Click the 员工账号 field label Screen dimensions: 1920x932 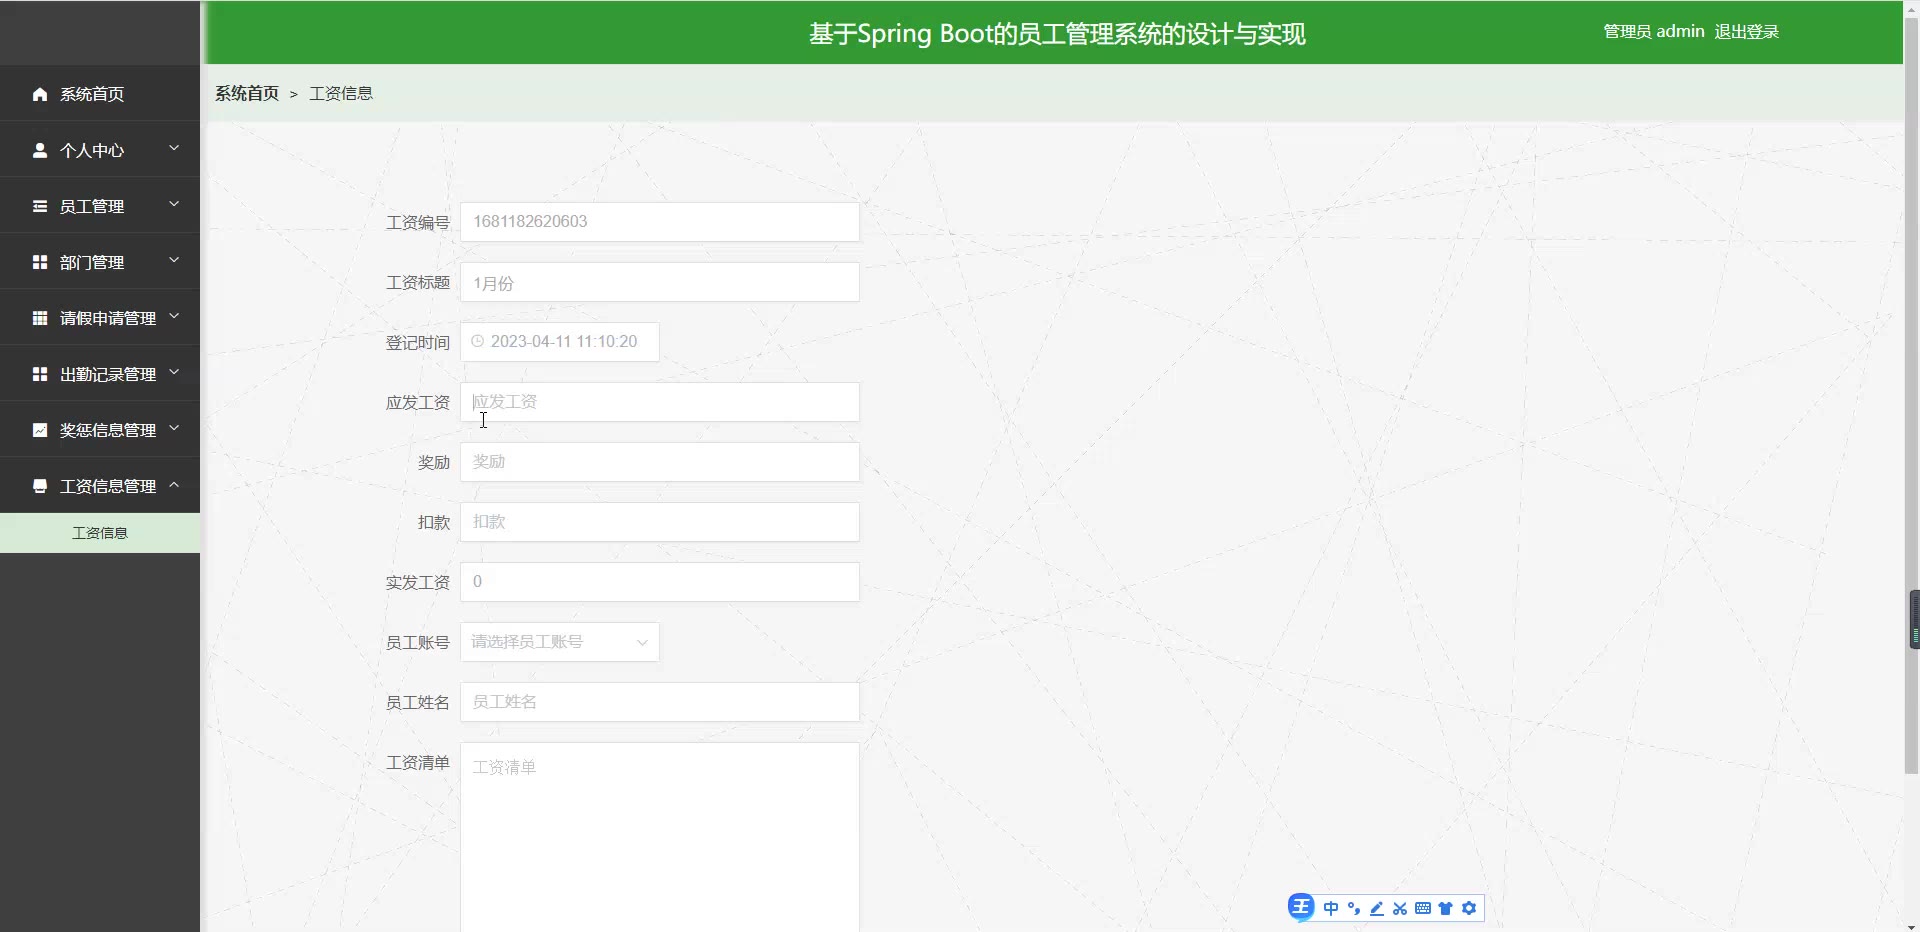(x=418, y=643)
